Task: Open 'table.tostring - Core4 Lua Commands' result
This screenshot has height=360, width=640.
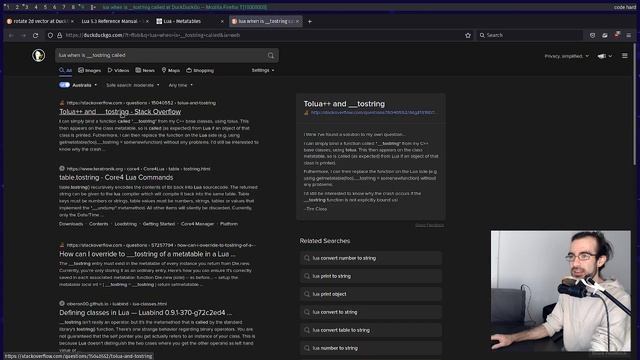Action: (x=116, y=178)
